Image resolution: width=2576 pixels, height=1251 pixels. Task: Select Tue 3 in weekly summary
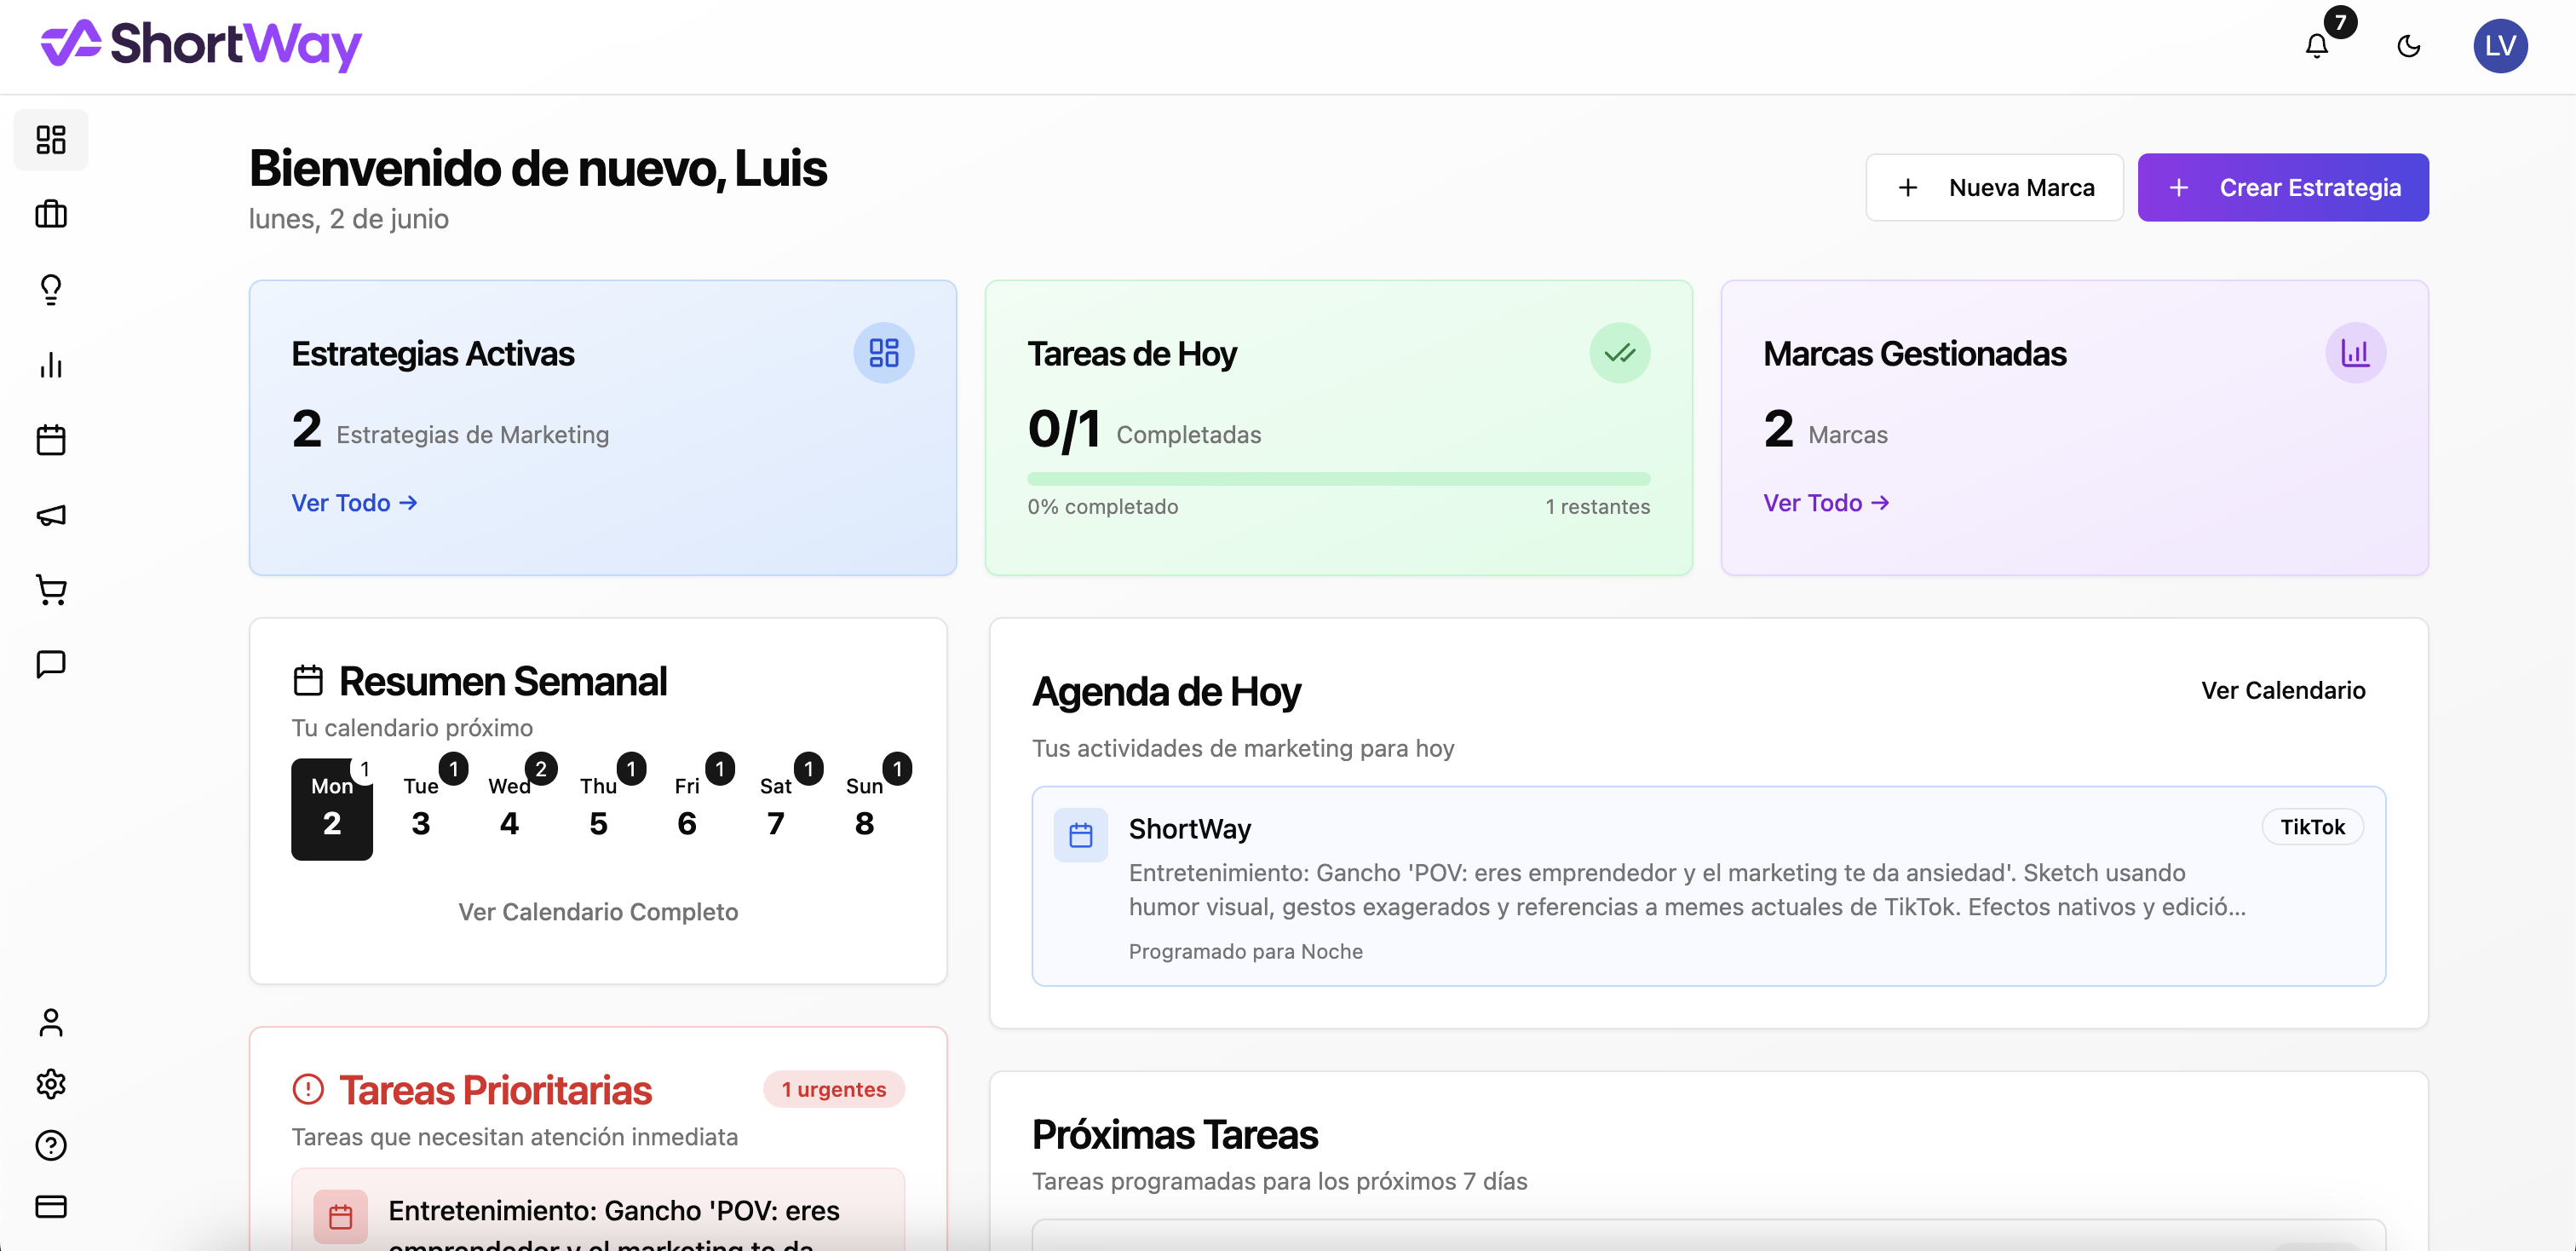tap(421, 808)
